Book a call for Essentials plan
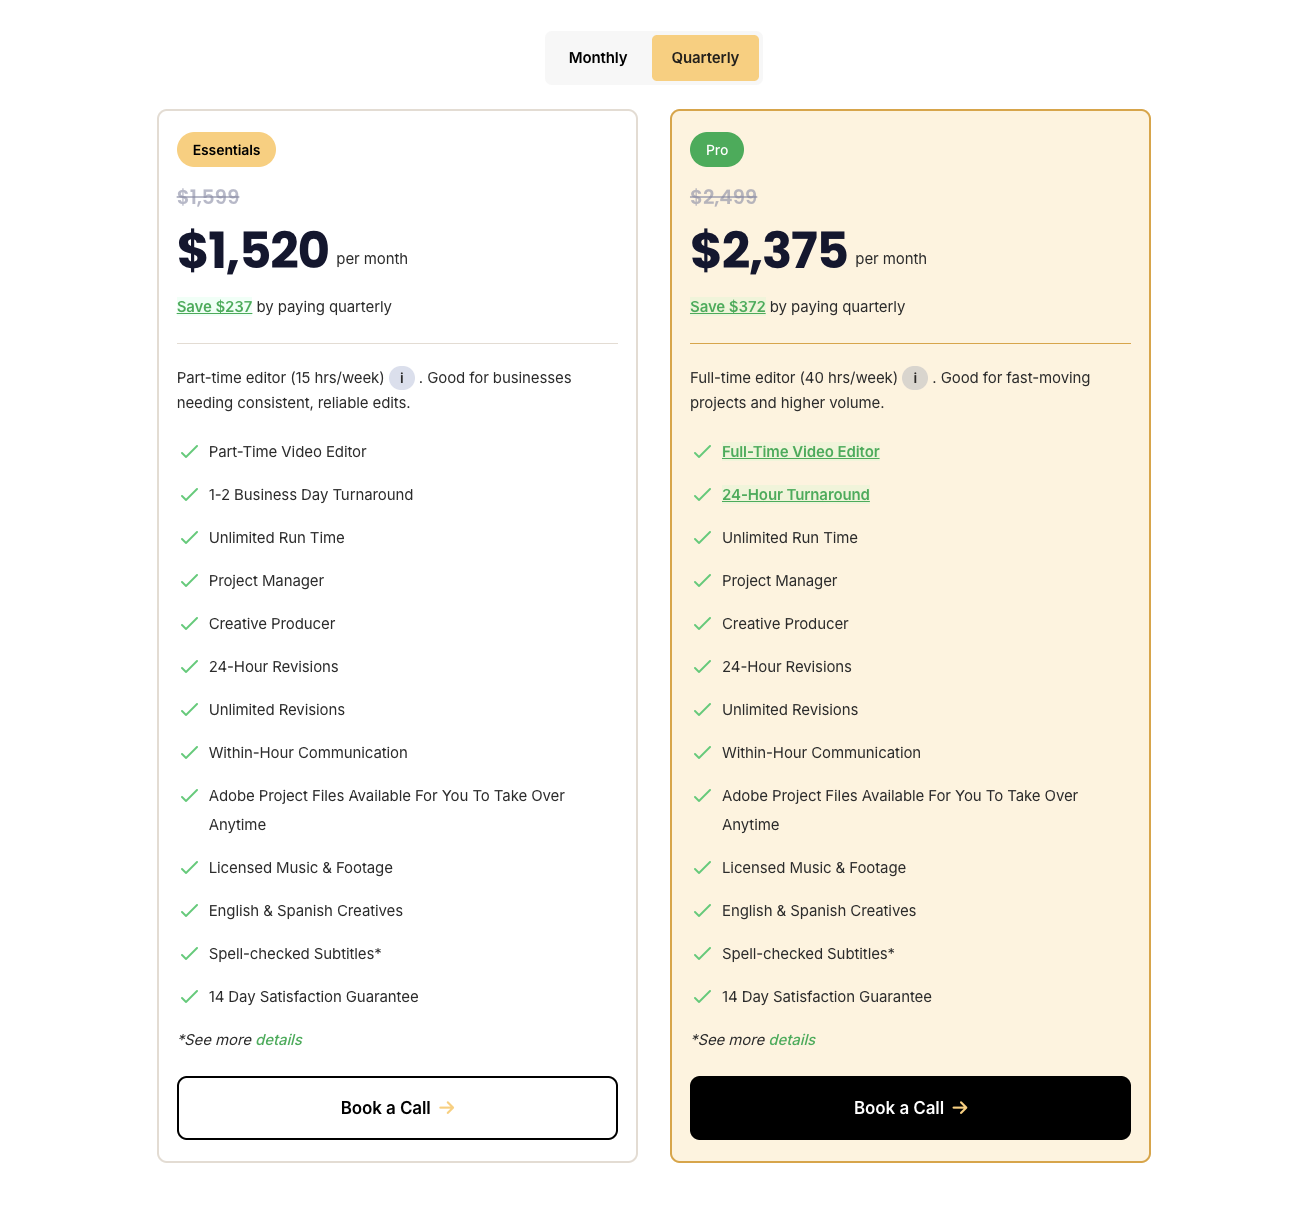 tap(397, 1108)
